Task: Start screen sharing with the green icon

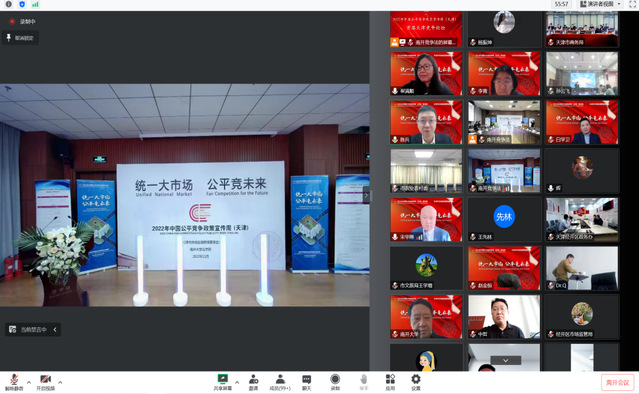Action: pos(223,382)
